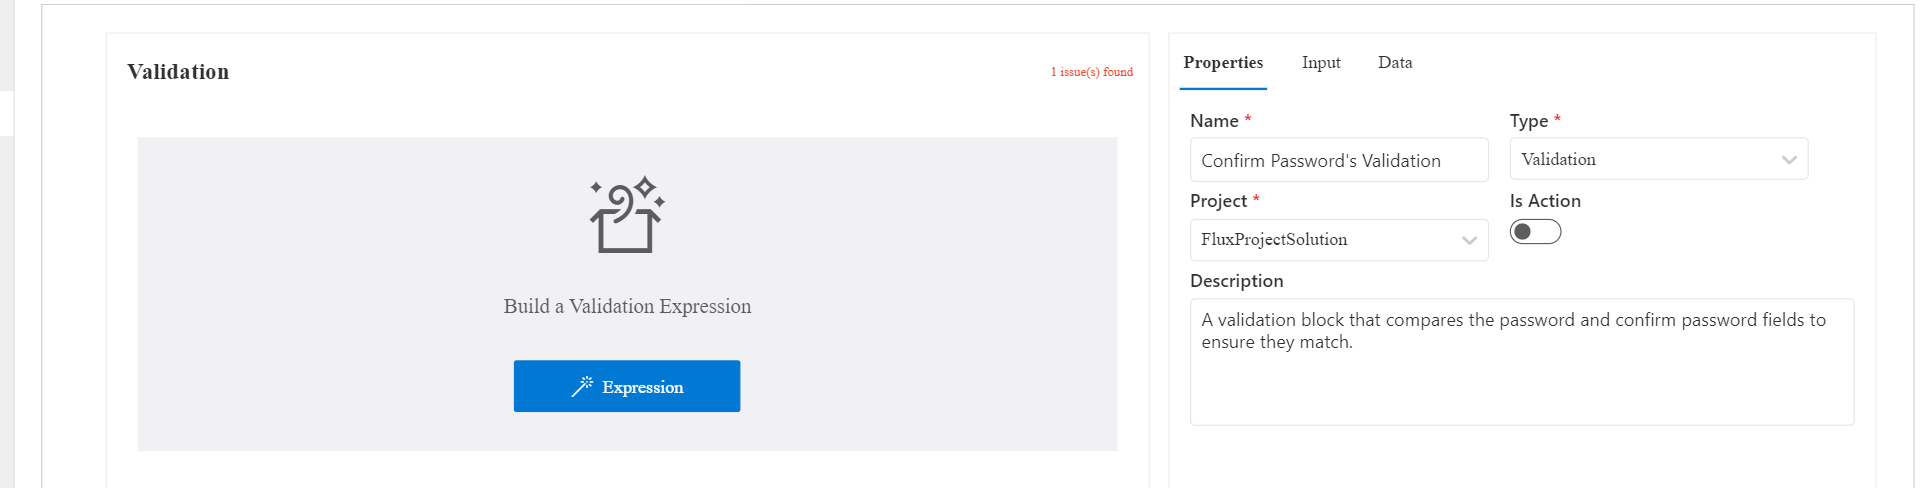Click the "Build a Validation Expression" text
1920x488 pixels.
[627, 306]
